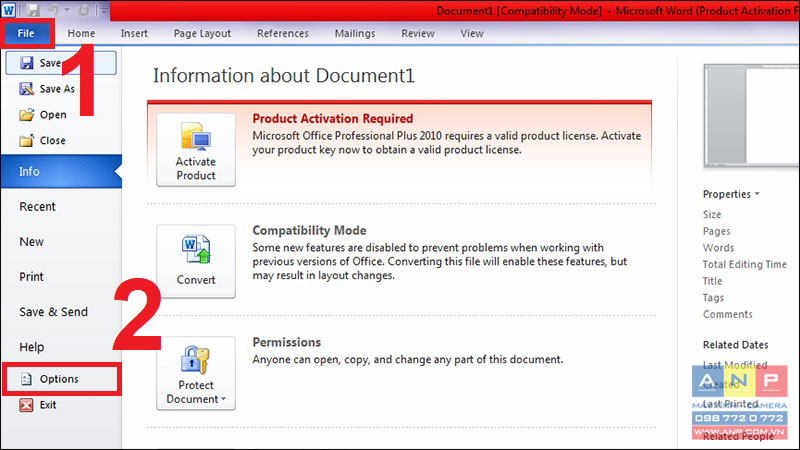Click the Pages property label
The height and width of the screenshot is (450, 800).
tap(716, 231)
